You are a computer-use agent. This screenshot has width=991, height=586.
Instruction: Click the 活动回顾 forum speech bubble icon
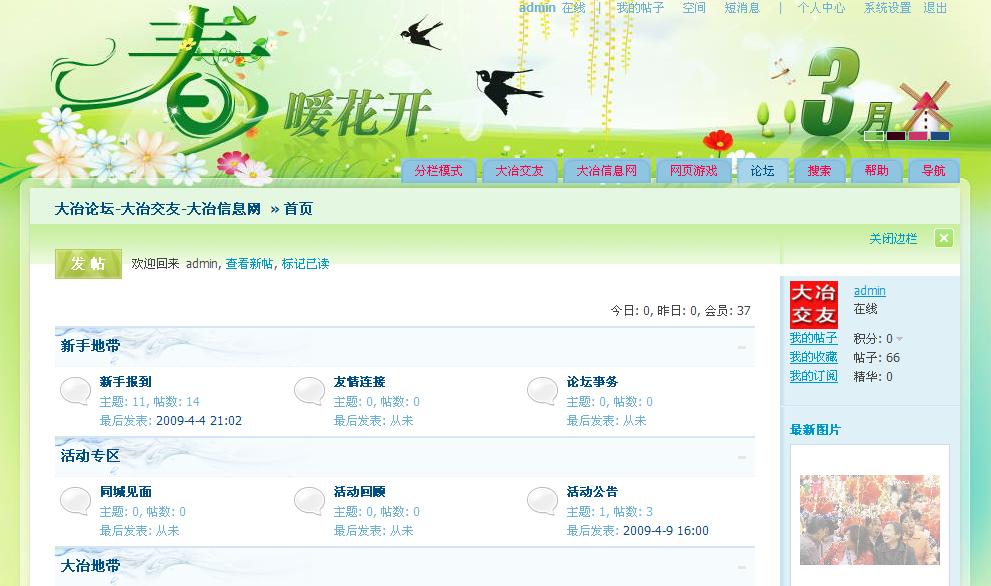310,501
